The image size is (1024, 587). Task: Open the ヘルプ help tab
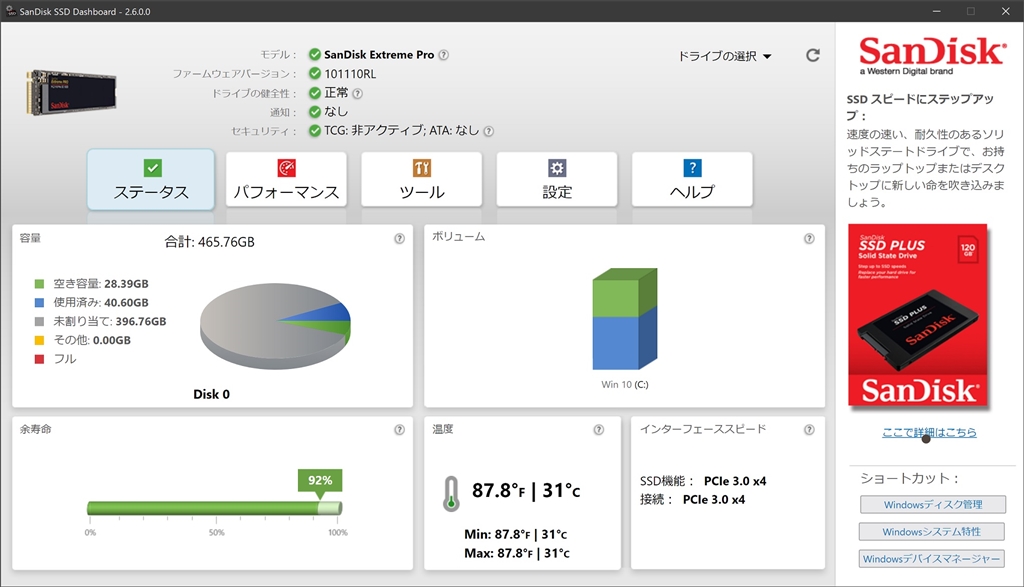click(692, 180)
